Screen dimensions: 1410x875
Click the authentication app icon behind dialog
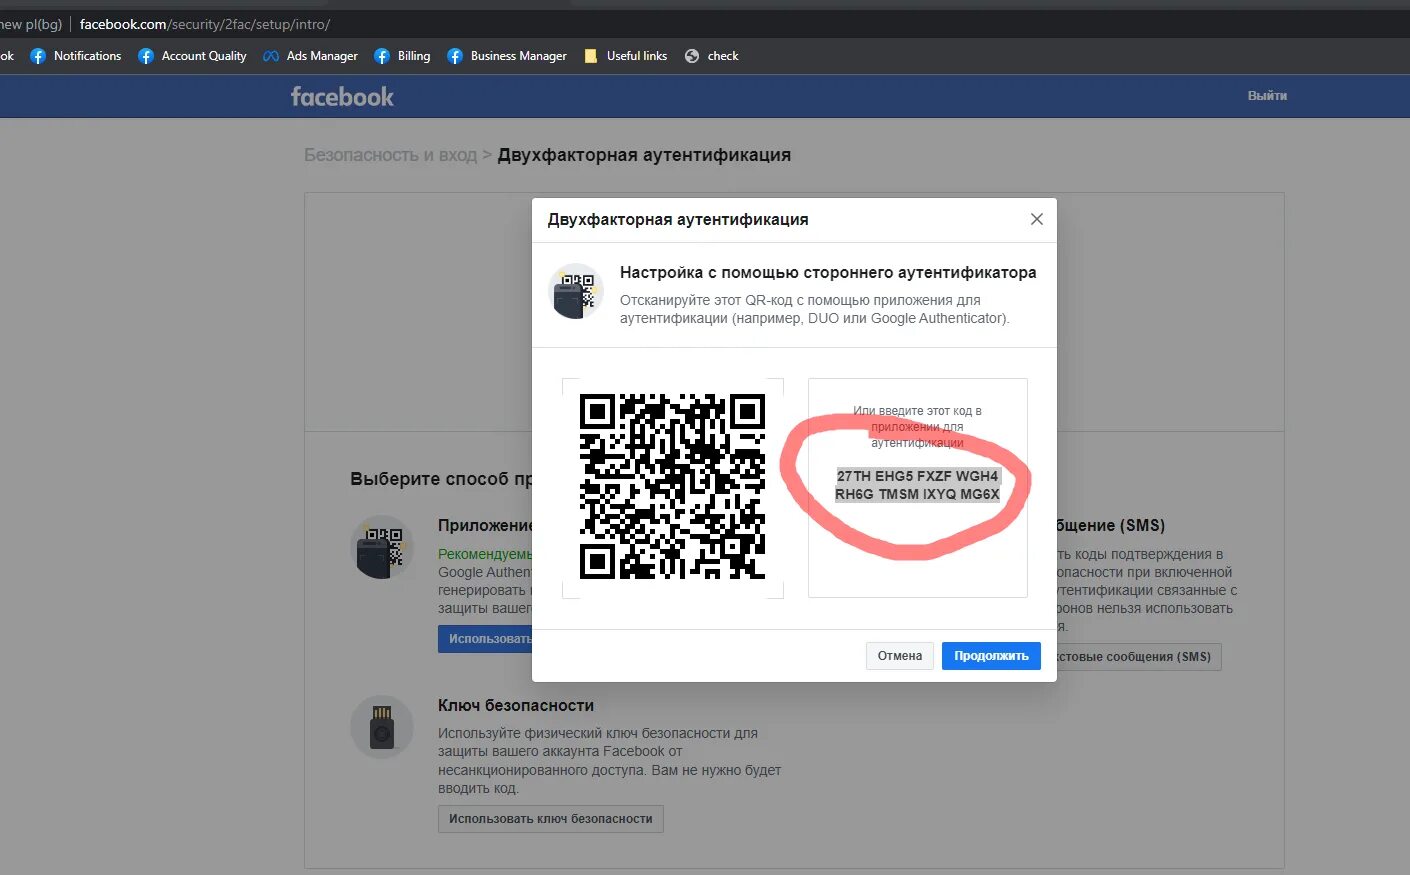(382, 547)
